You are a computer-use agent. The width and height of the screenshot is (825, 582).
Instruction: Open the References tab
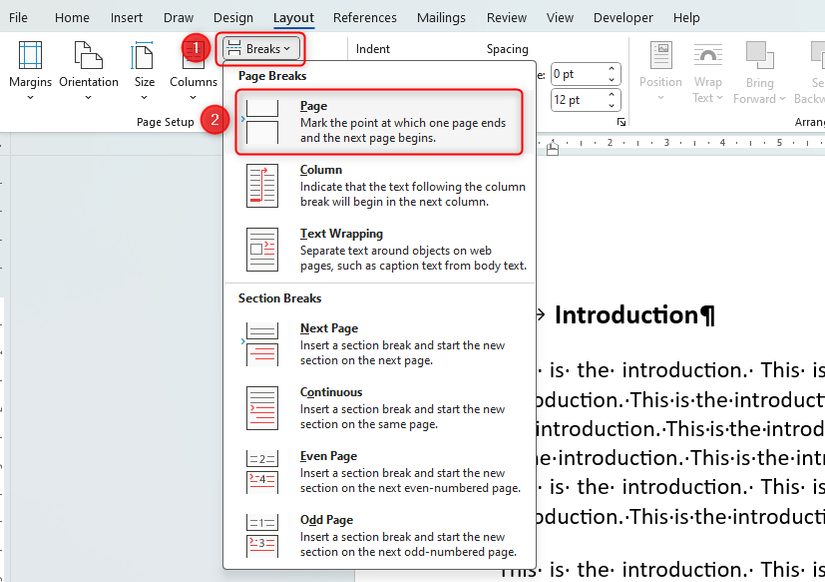[365, 17]
